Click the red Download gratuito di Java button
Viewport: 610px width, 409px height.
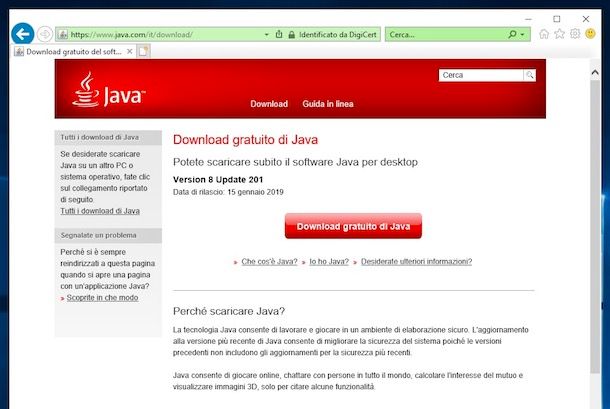click(x=353, y=226)
